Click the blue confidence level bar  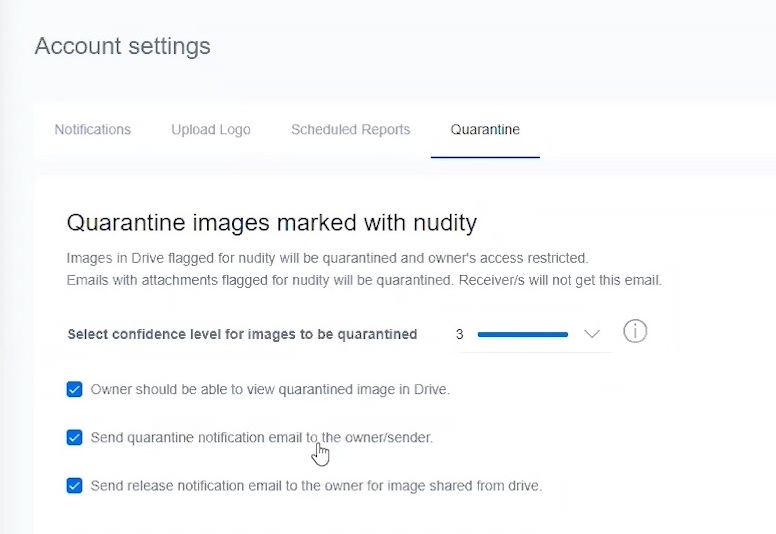tap(523, 335)
